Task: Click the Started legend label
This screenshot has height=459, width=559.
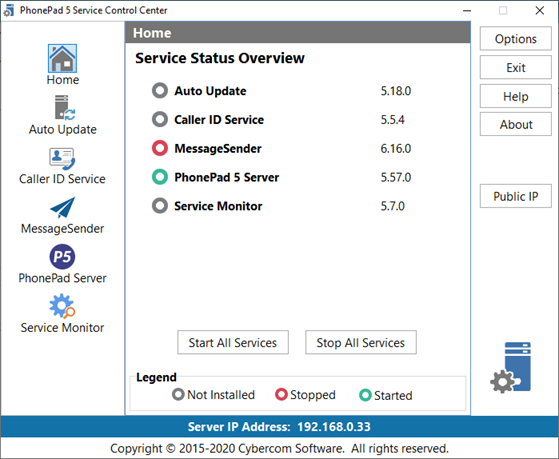Action: pyautogui.click(x=393, y=396)
